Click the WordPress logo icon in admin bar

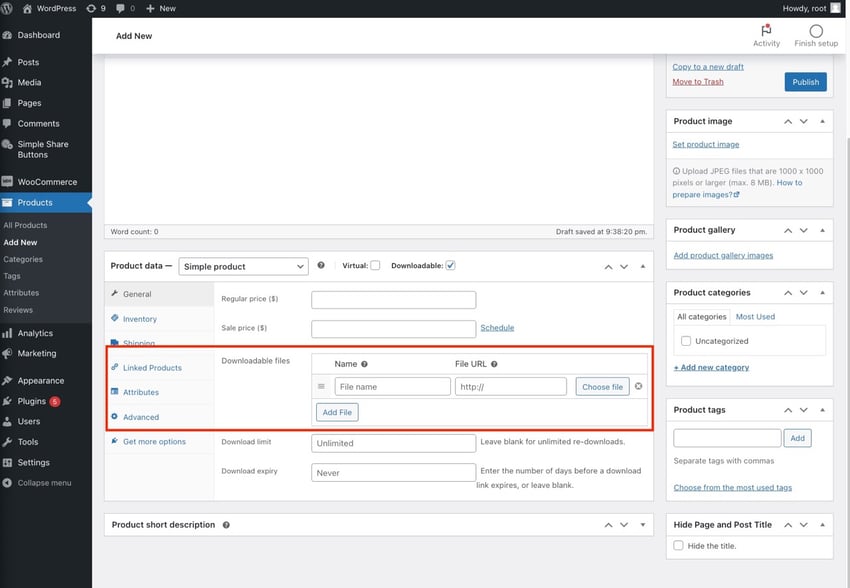click(7, 8)
